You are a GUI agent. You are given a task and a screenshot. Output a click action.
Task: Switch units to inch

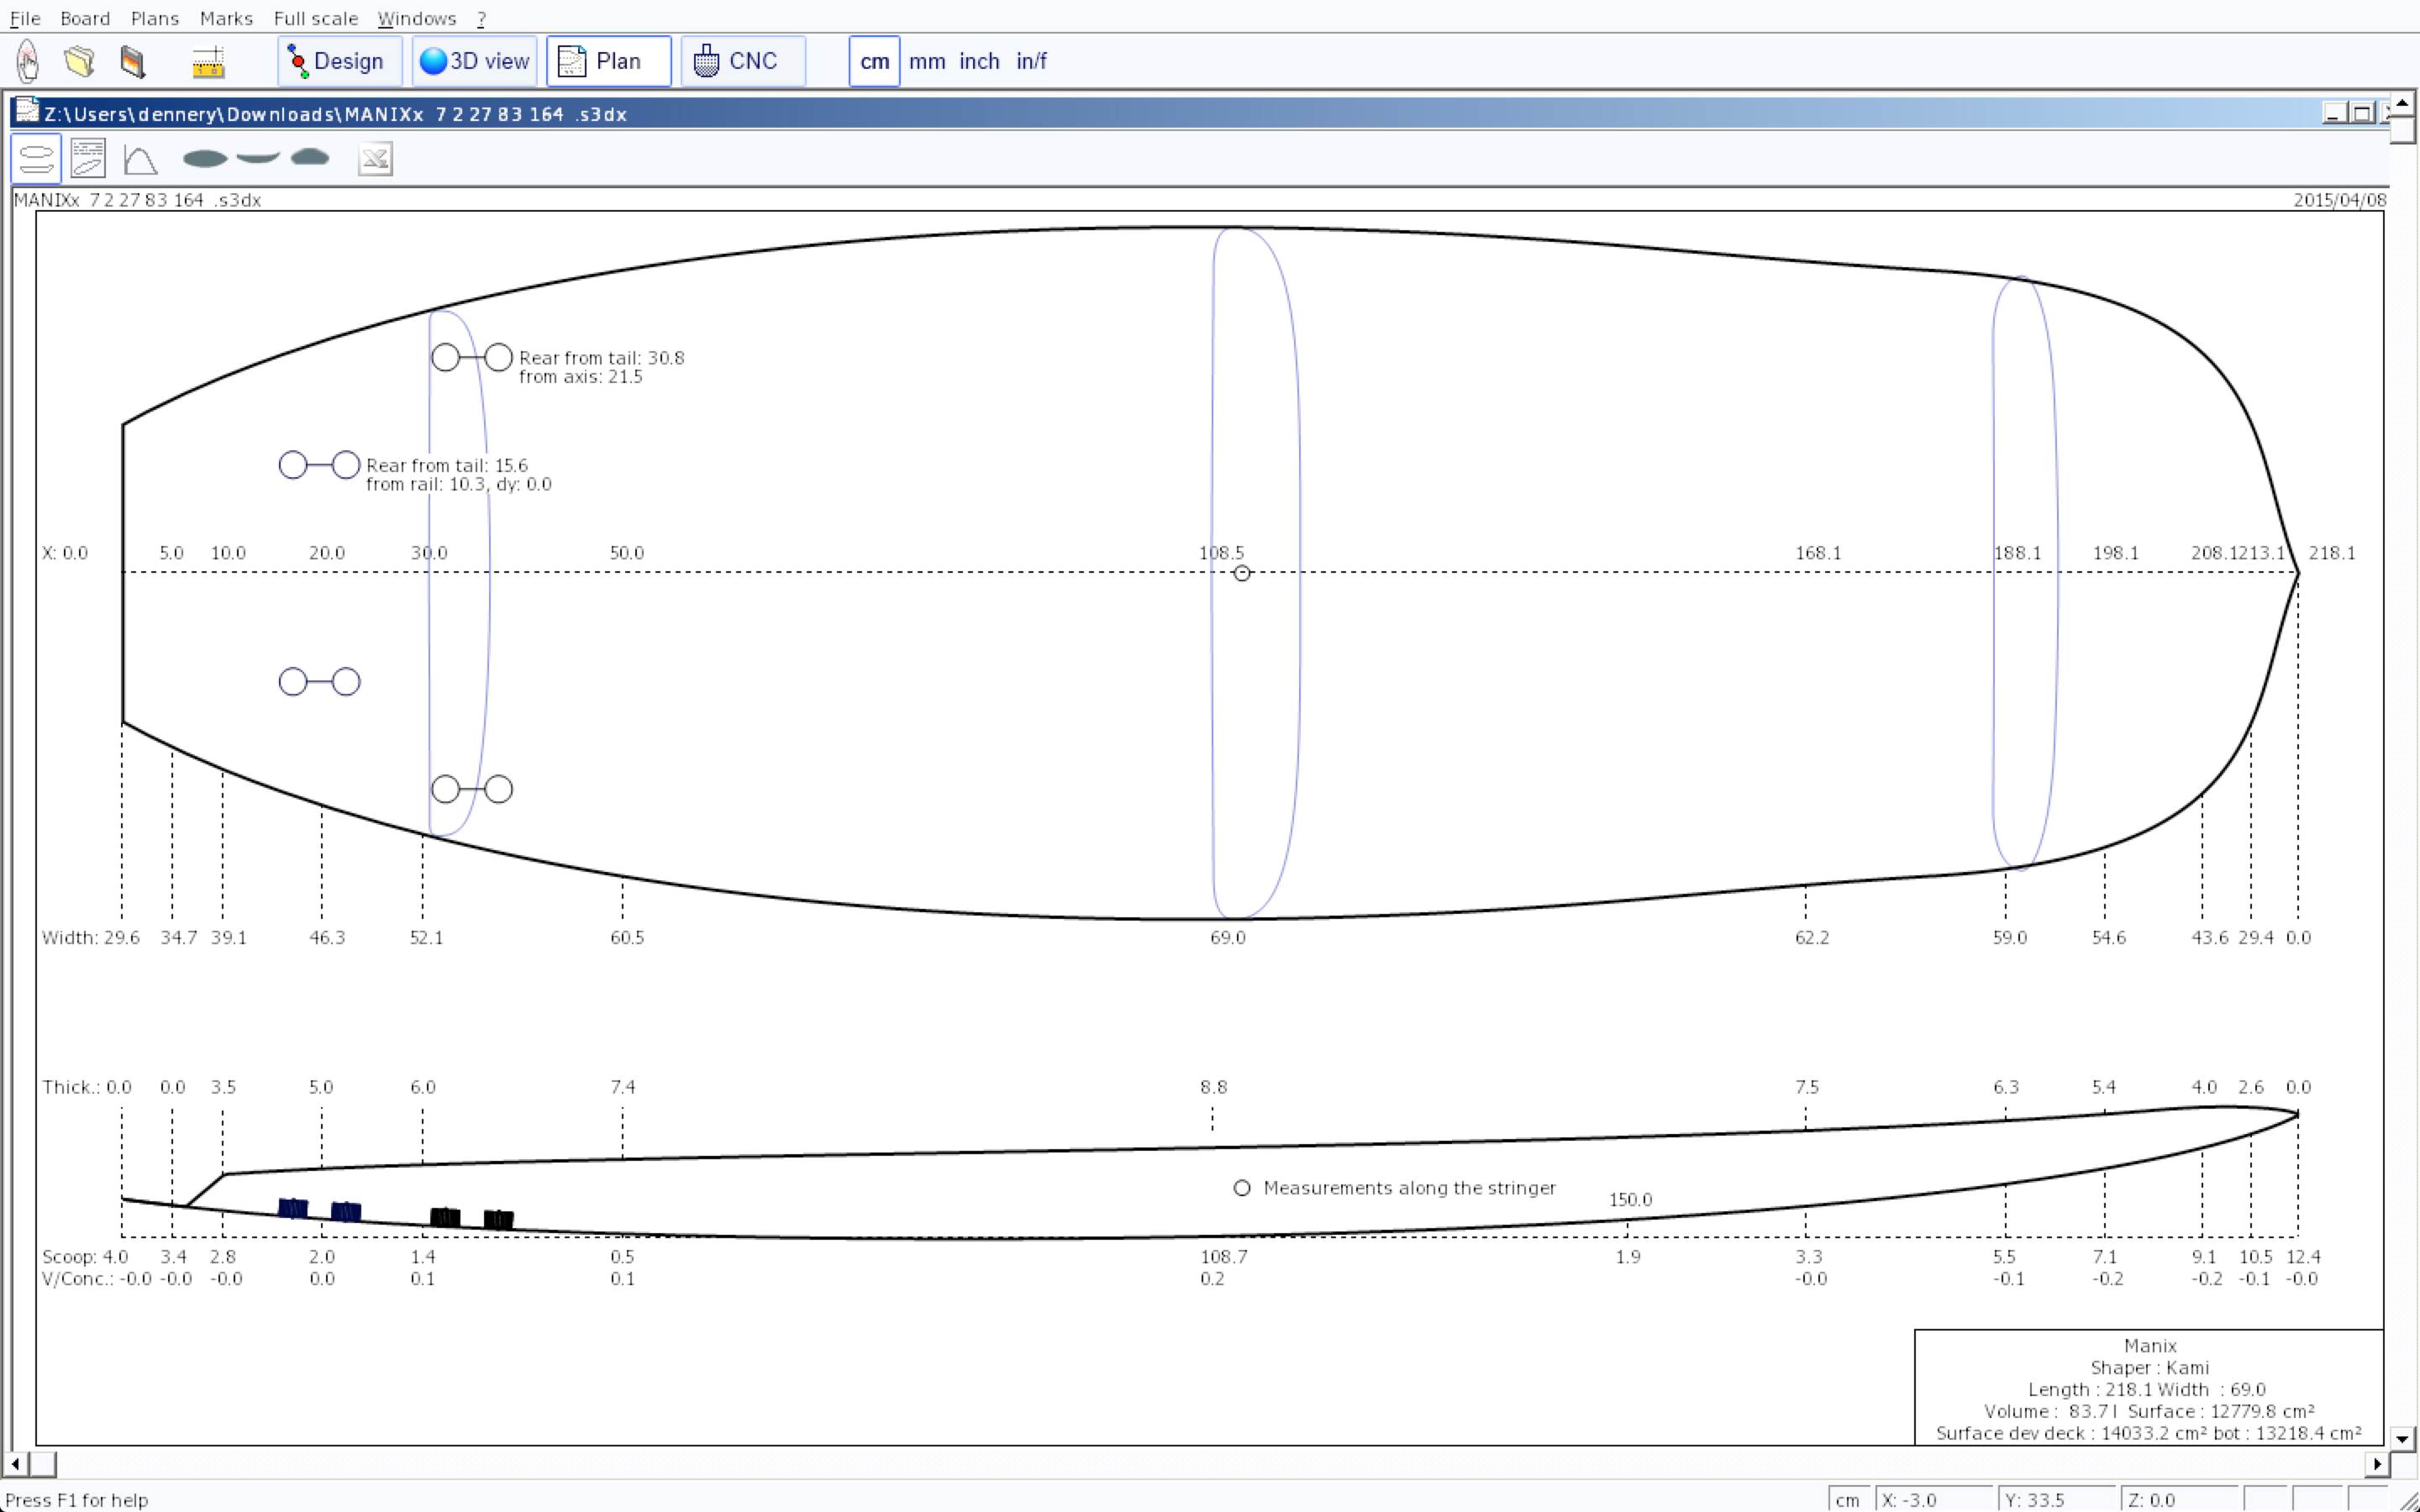click(x=979, y=61)
